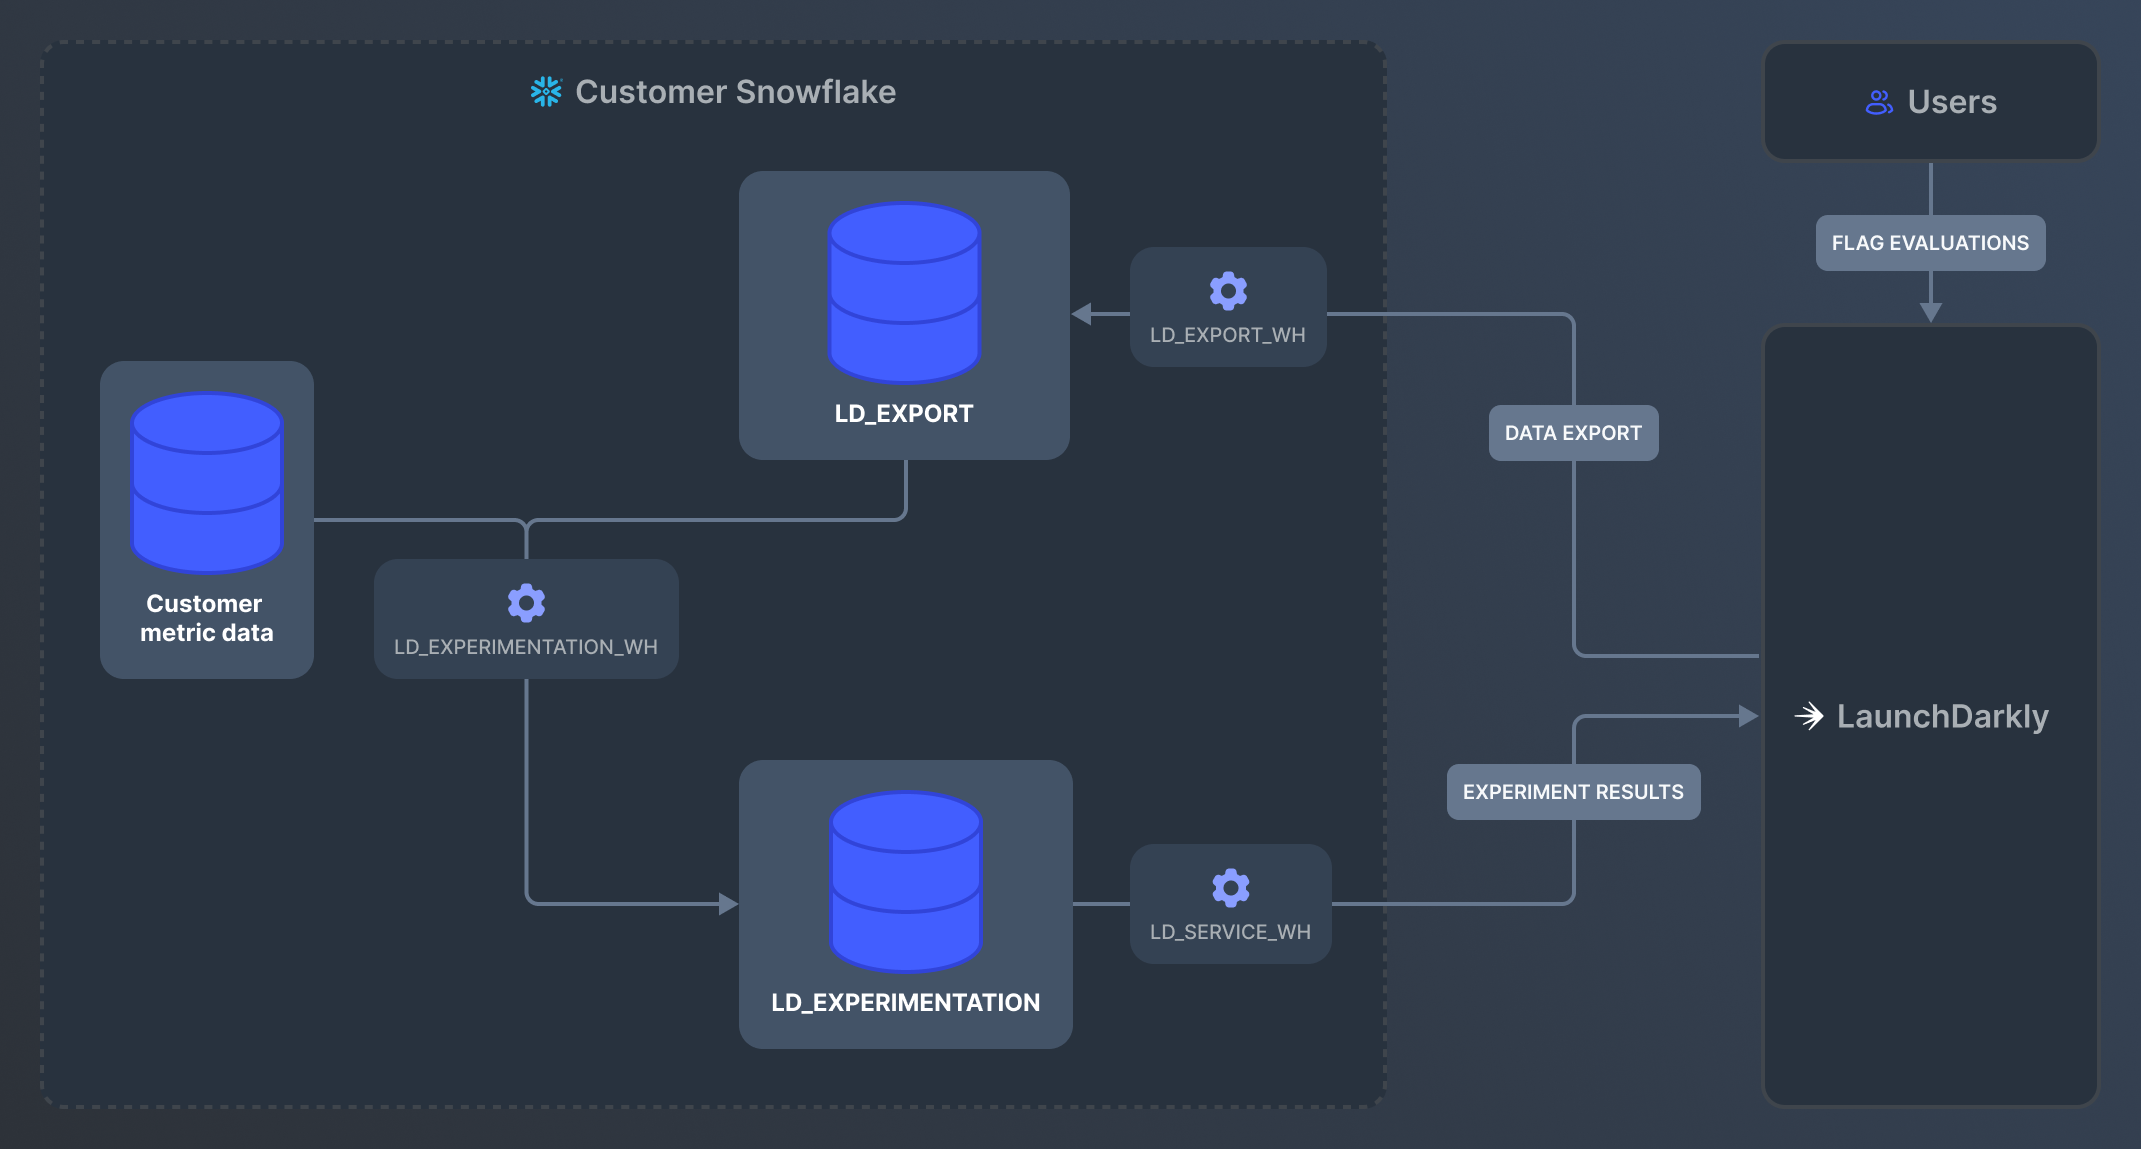
Task: Click the Users people icon
Action: pos(1878,101)
